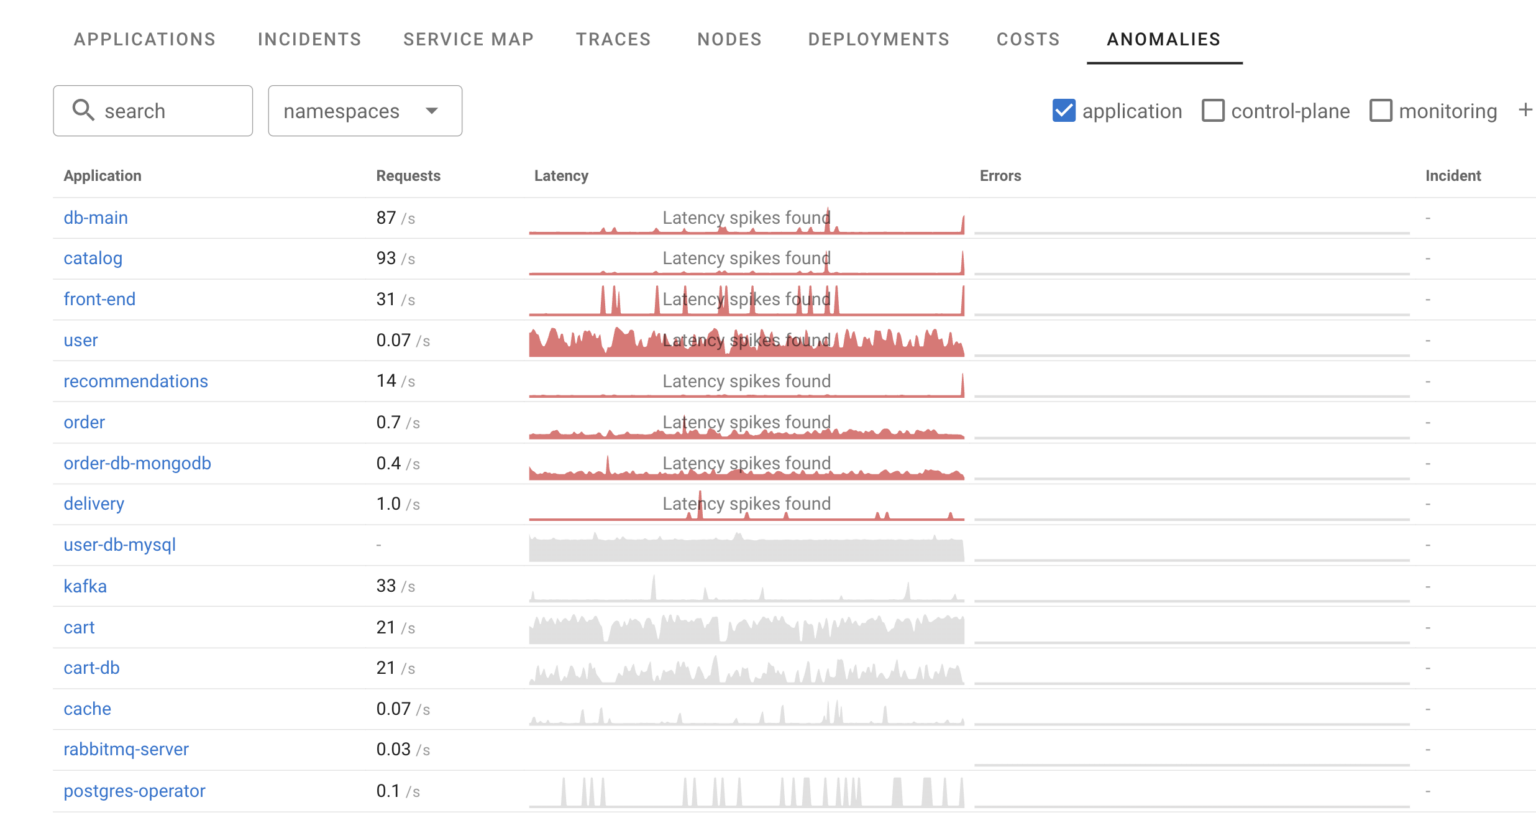Open the front-end application details
This screenshot has width=1536, height=828.
point(100,299)
